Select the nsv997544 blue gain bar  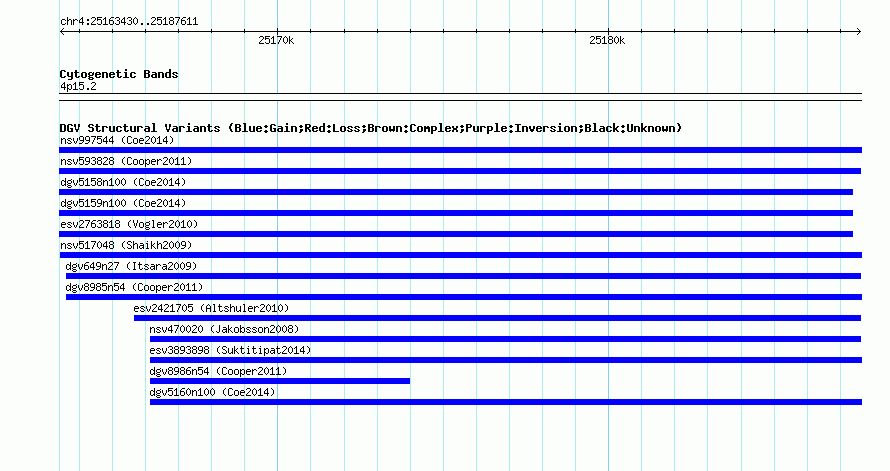pyautogui.click(x=460, y=150)
